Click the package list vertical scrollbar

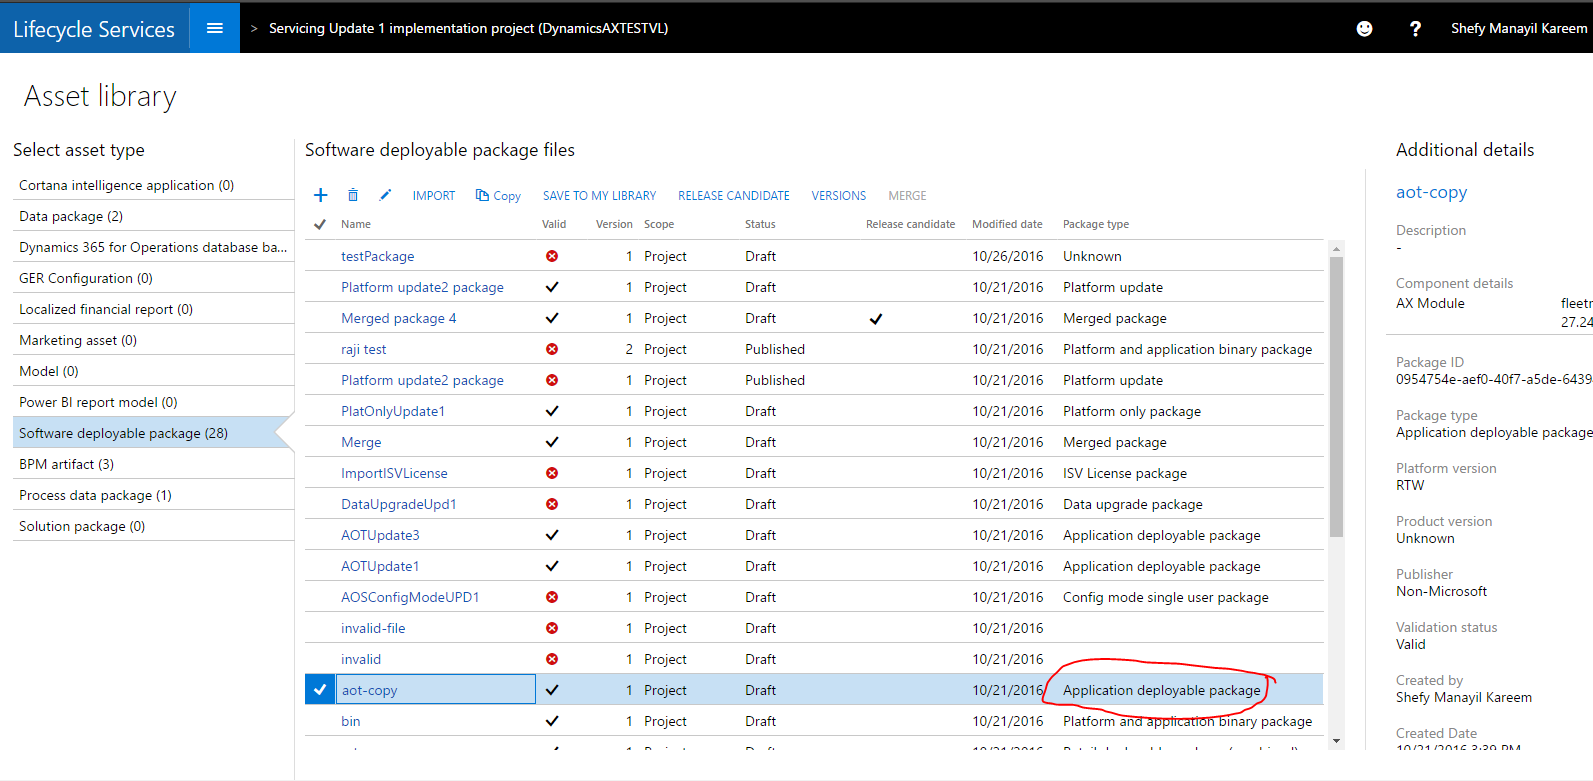point(1337,400)
